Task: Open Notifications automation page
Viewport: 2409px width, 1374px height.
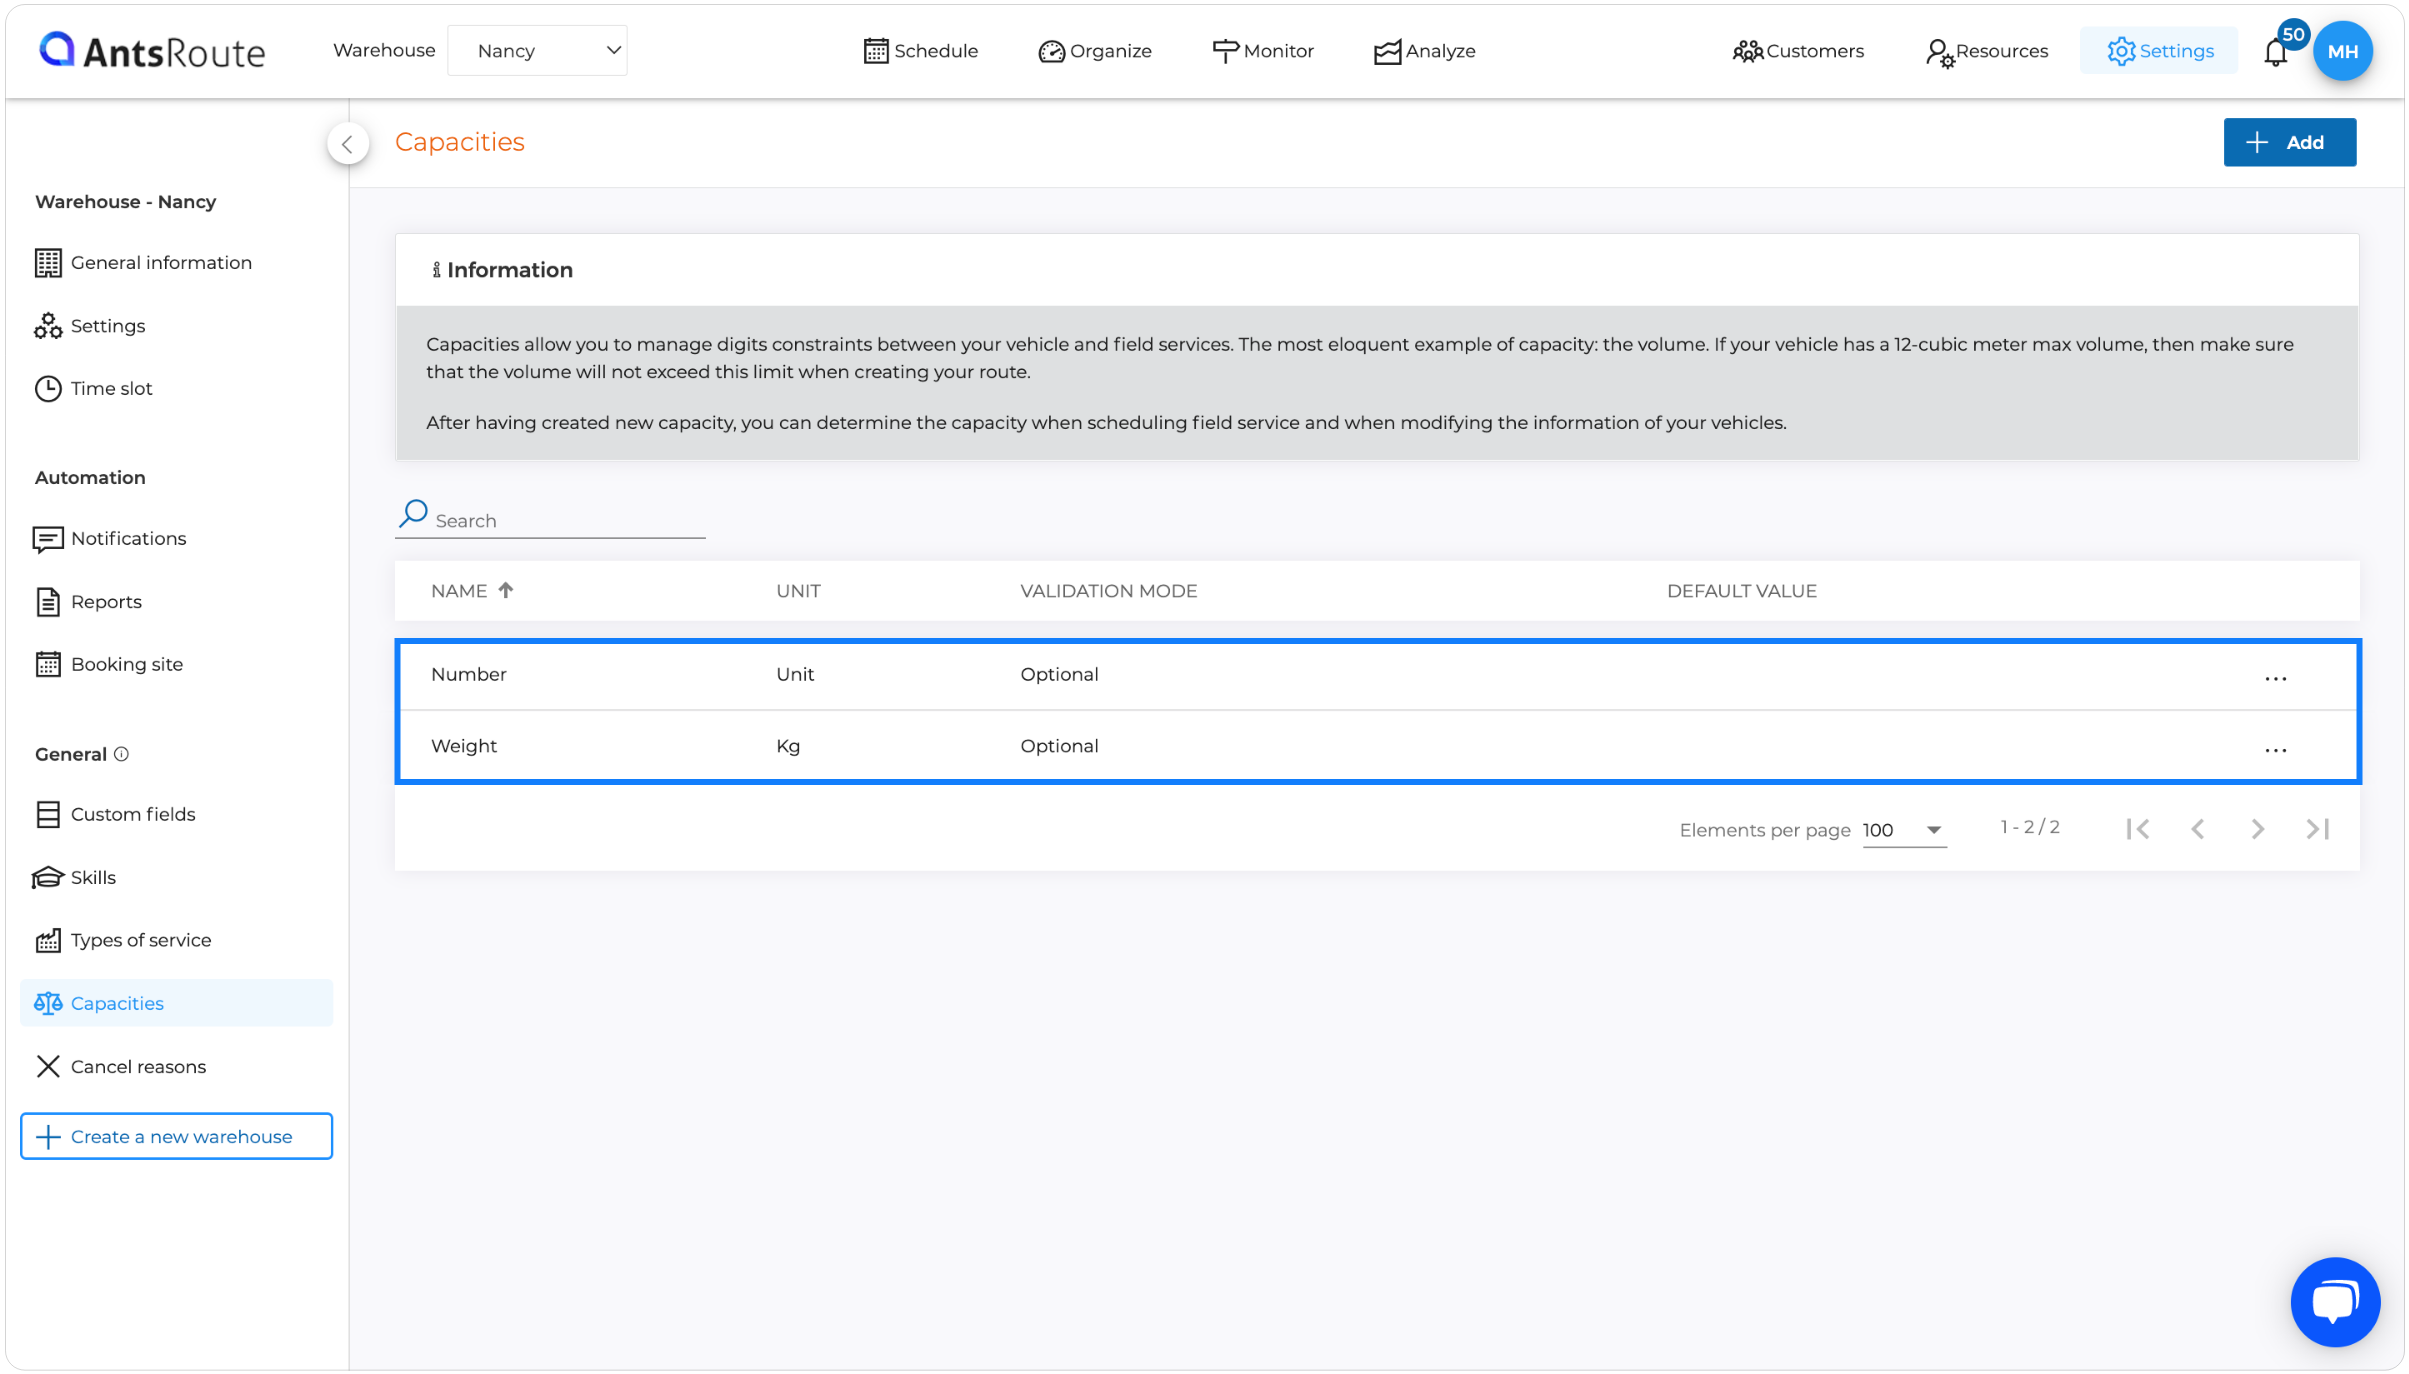Action: (x=110, y=539)
